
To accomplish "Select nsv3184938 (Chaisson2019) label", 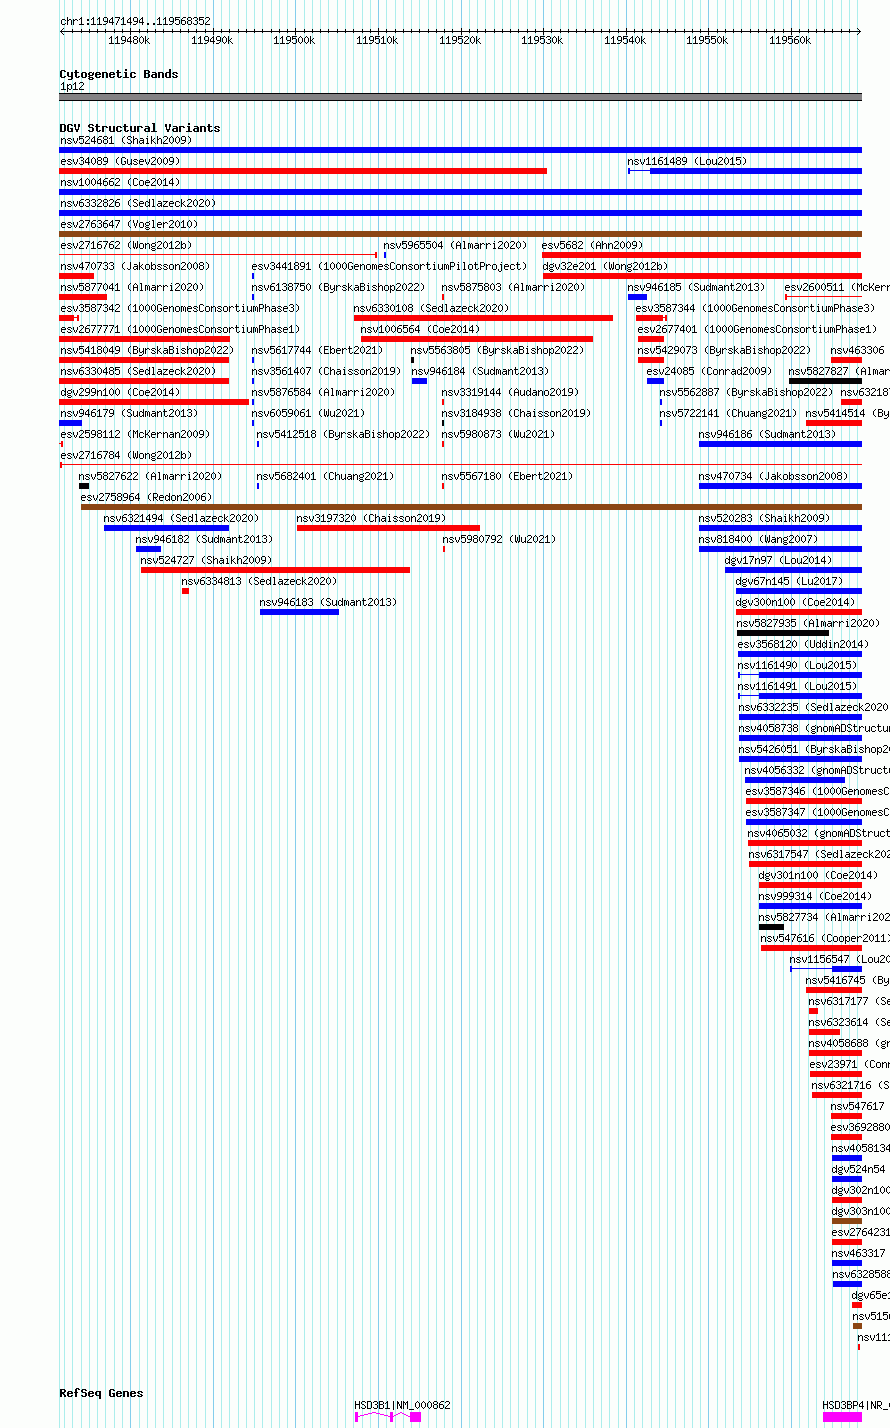I will [x=516, y=413].
